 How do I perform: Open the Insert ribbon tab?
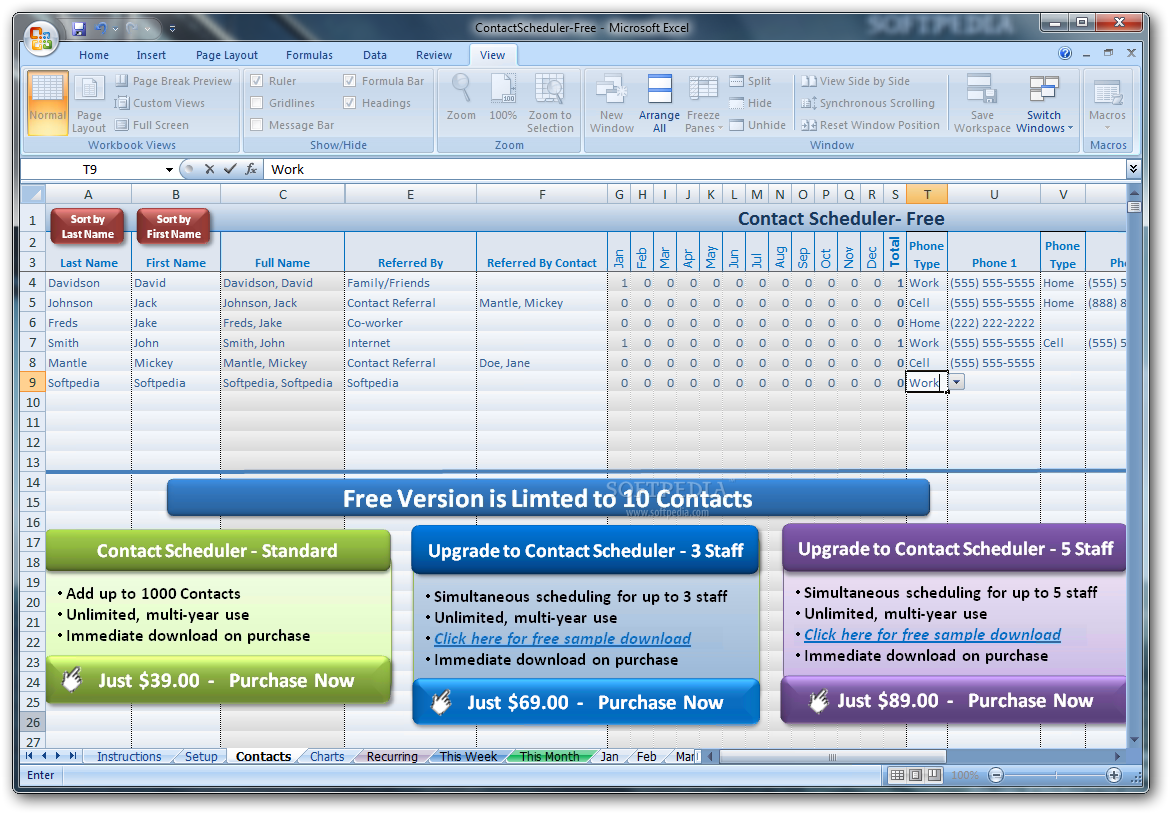151,55
